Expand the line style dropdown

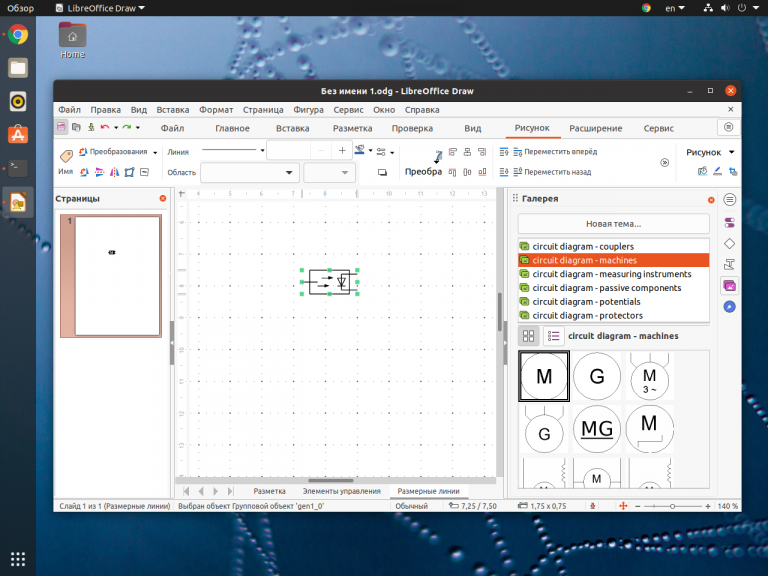tap(262, 151)
